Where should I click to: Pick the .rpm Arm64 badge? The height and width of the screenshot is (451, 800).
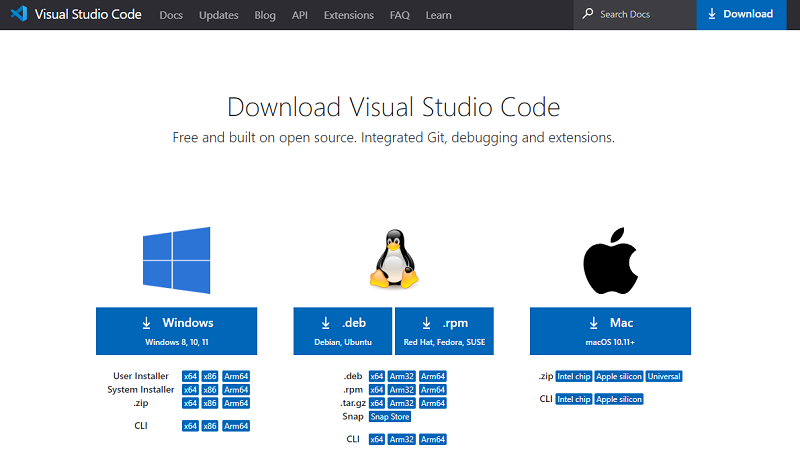pyautogui.click(x=433, y=390)
